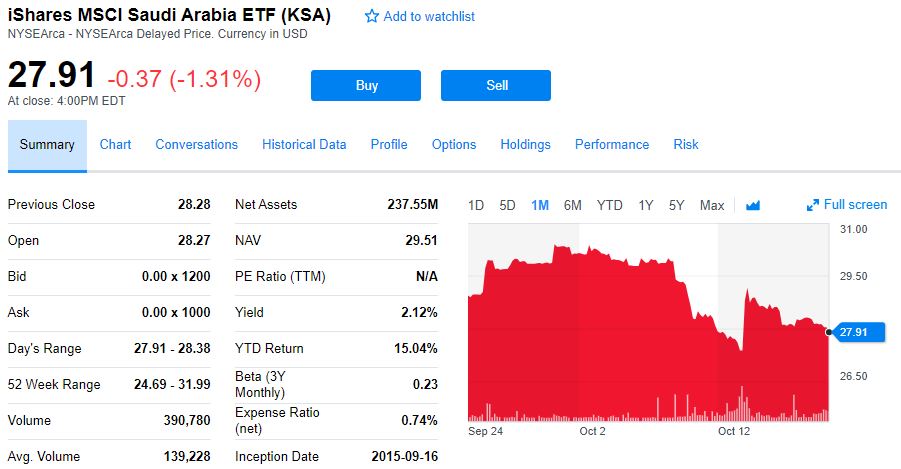View the Historical Data tab
The width and height of the screenshot is (901, 469).
(304, 145)
